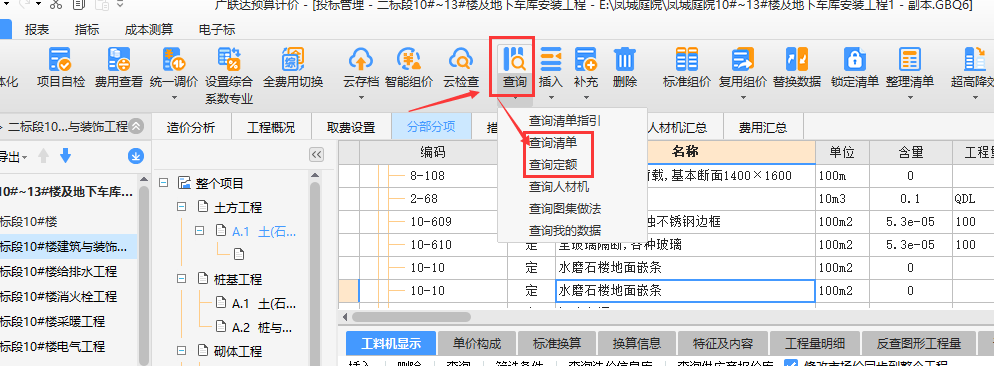
Task: Open the dropdown arrow under 插入
Action: pyautogui.click(x=550, y=98)
